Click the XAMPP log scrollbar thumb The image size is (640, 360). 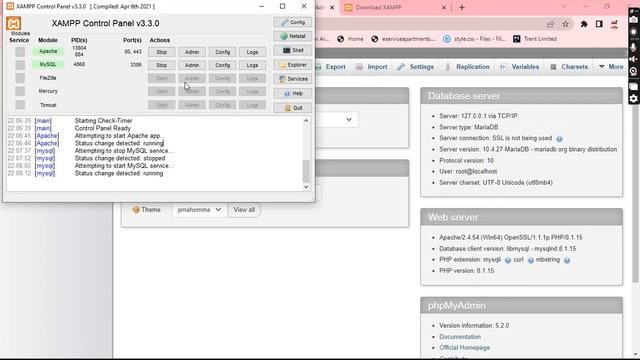[x=306, y=171]
